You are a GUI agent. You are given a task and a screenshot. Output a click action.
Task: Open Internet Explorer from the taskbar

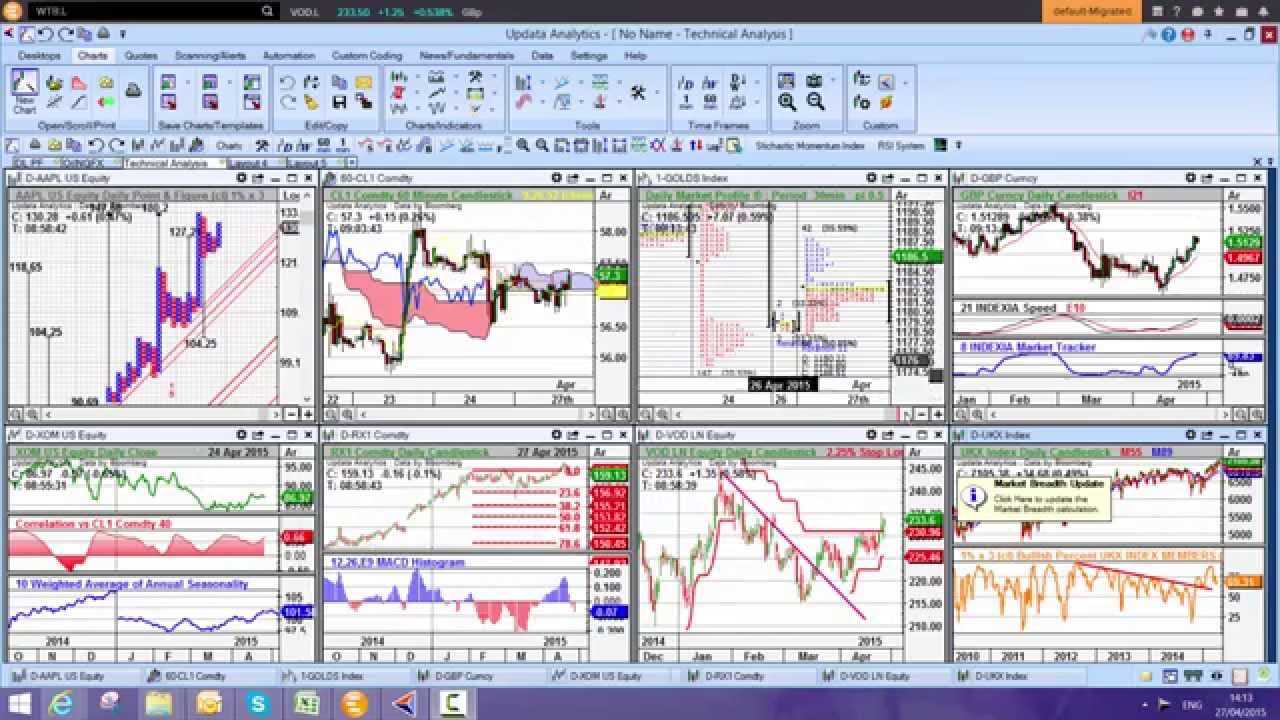coord(62,704)
